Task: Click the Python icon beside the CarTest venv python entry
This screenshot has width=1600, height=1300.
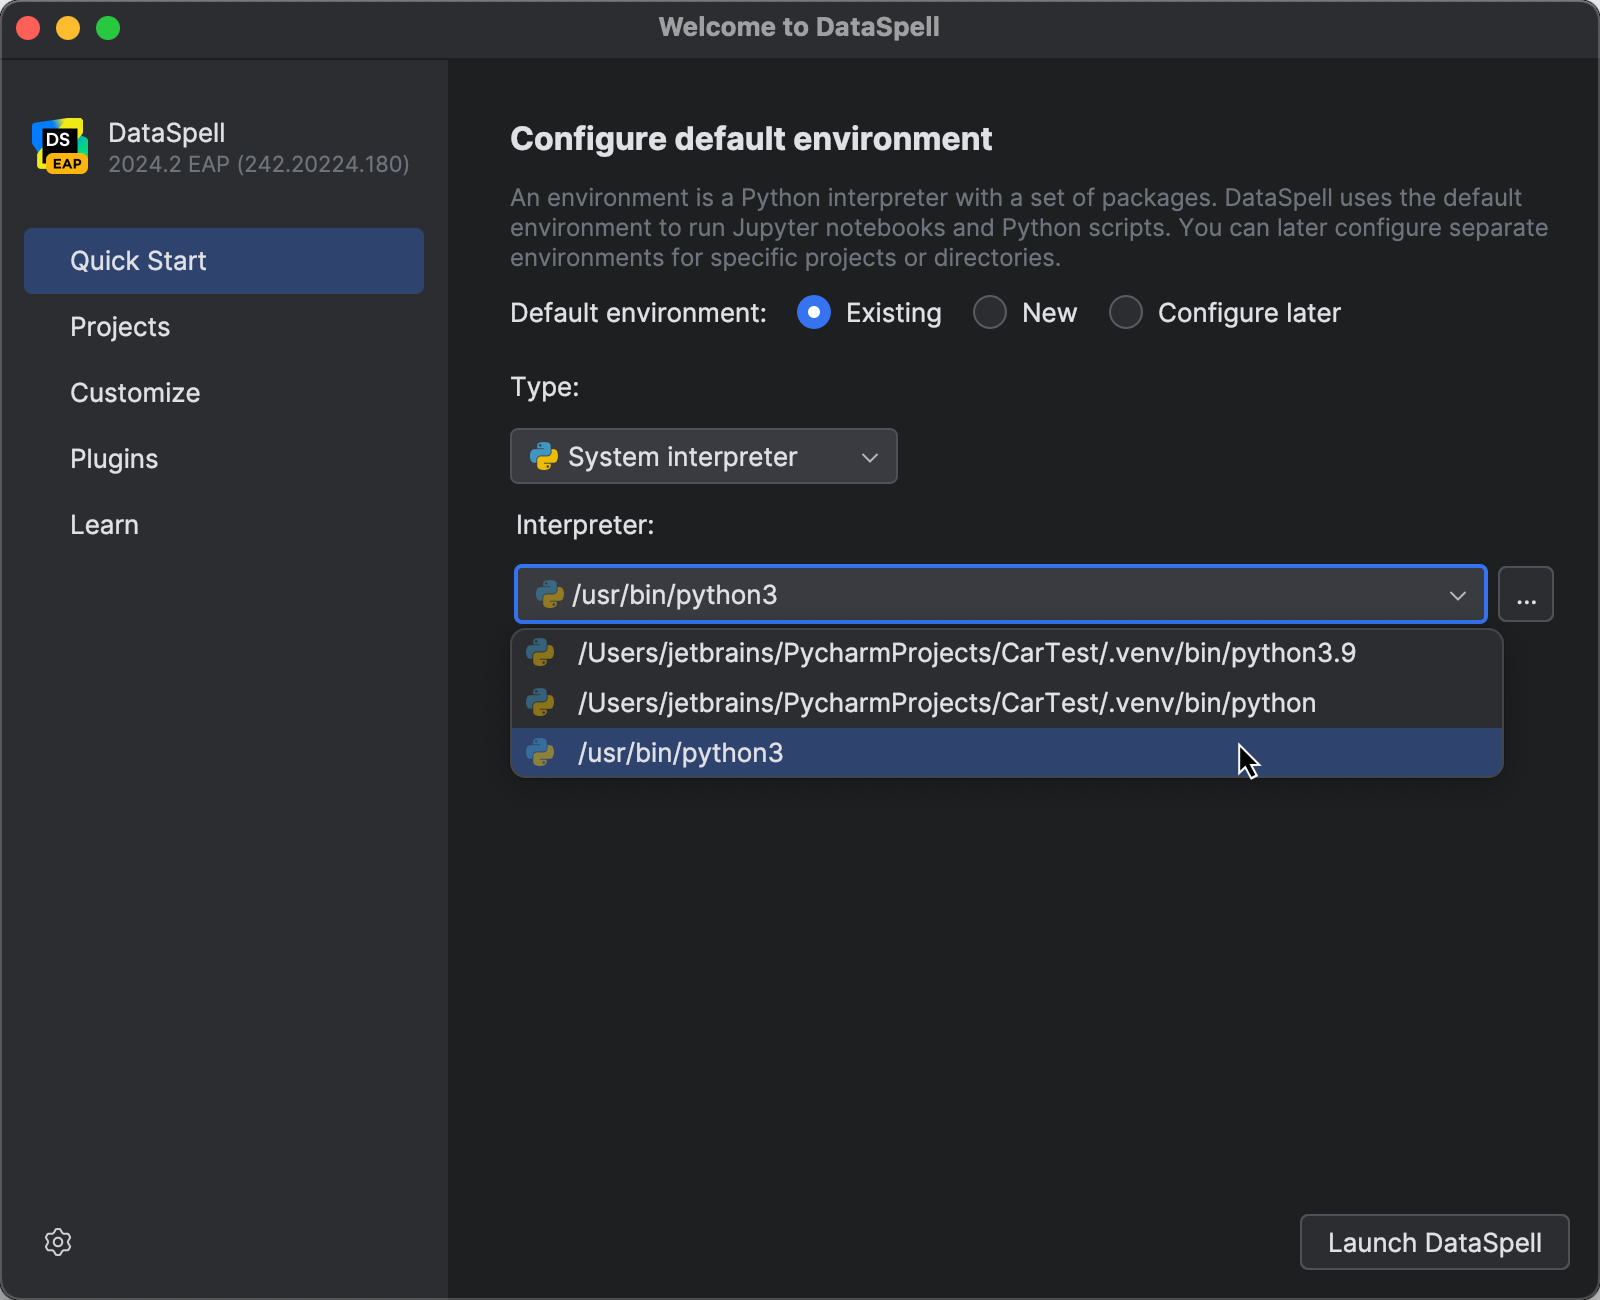Action: (x=541, y=702)
